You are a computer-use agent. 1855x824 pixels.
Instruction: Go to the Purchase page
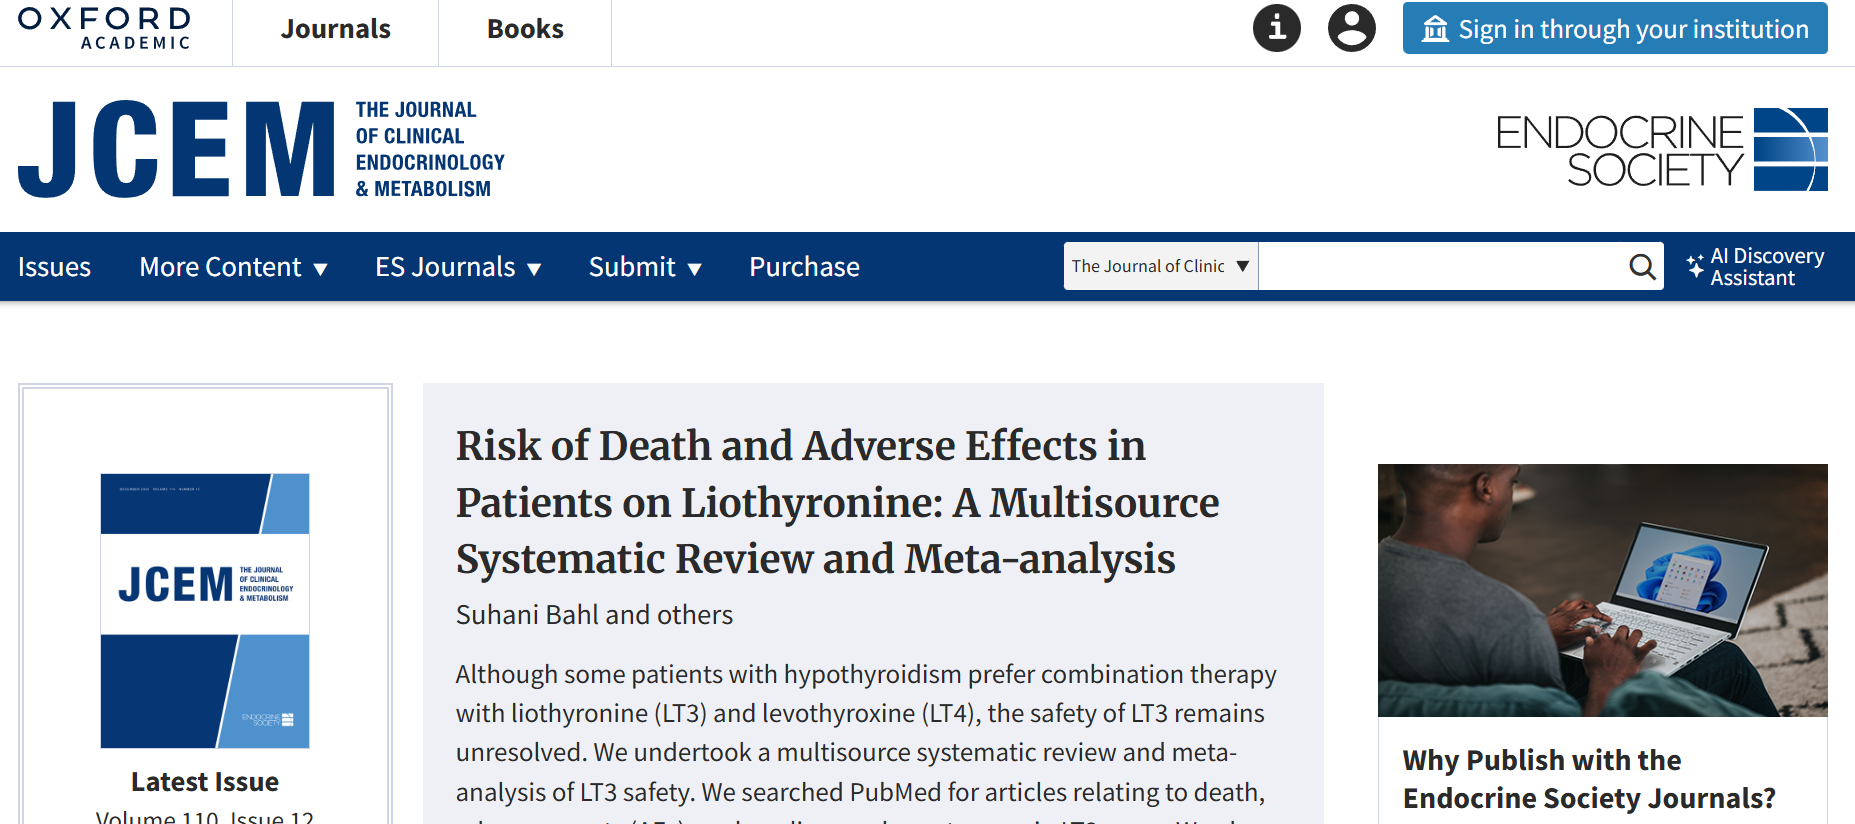tap(804, 267)
